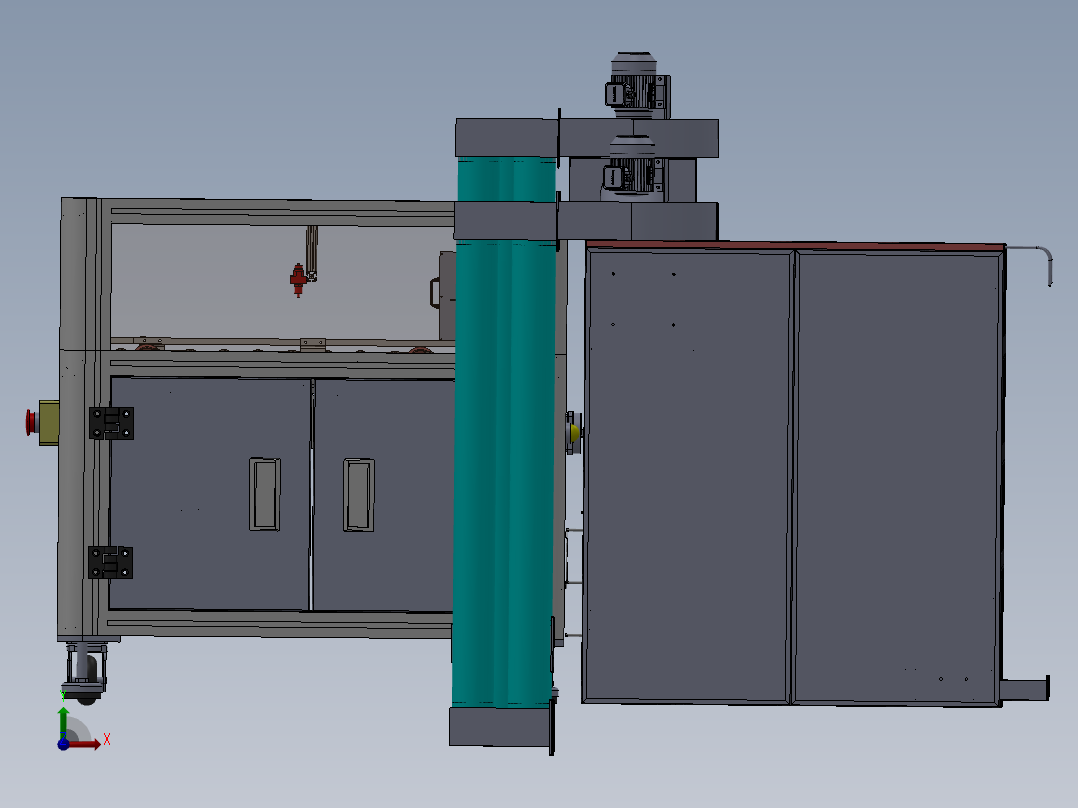The width and height of the screenshot is (1078, 808).
Task: Pick the bent pipe at enclosure top corner
Action: tap(1029, 265)
